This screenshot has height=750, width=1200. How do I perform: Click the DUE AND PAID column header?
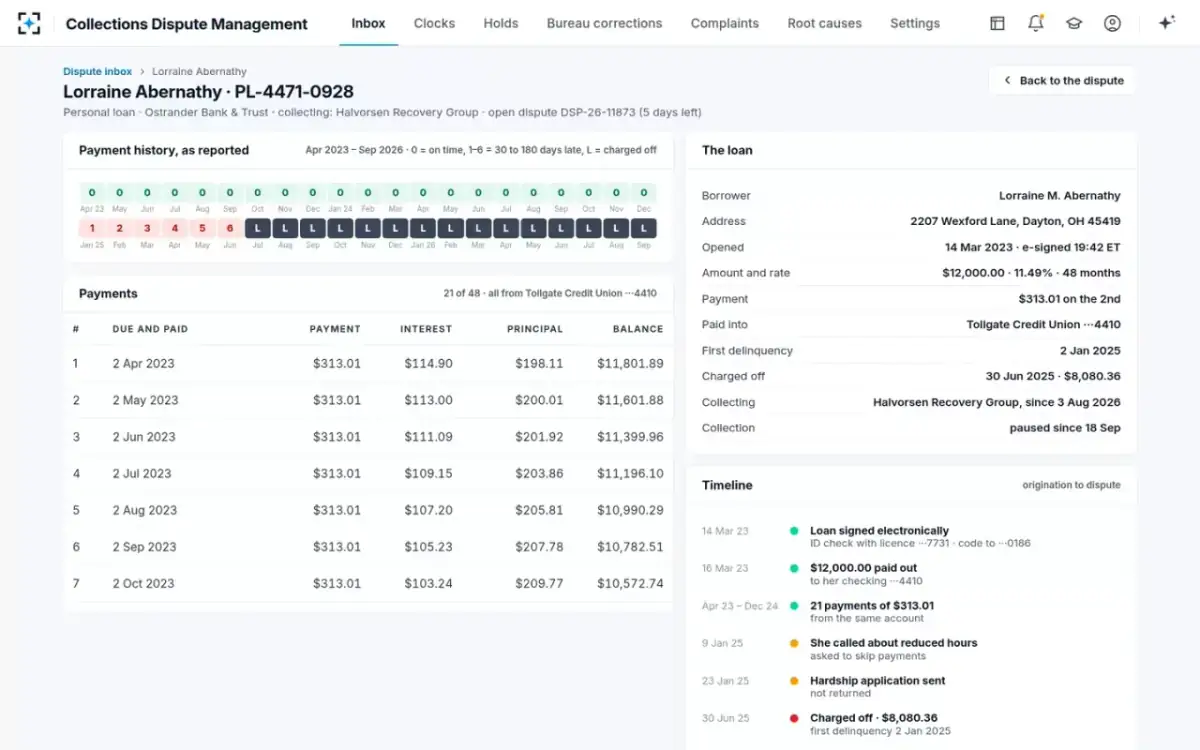coord(150,329)
